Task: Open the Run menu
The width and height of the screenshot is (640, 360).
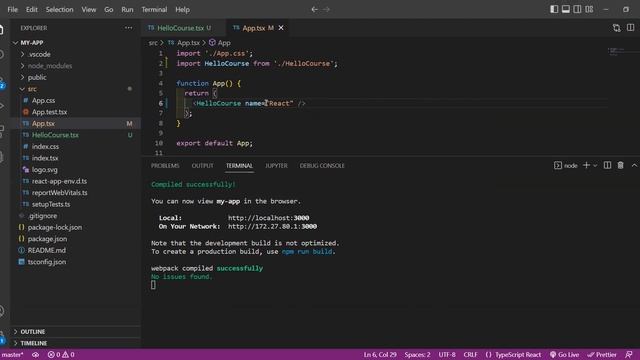Action: point(127,9)
